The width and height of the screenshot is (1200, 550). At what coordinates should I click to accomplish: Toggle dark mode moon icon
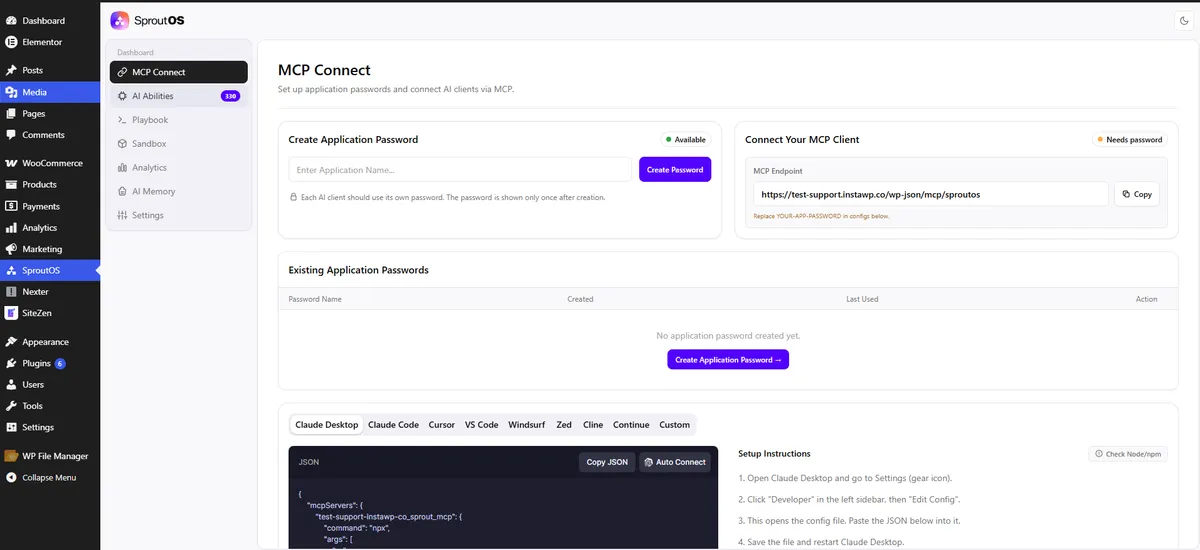pos(1185,20)
